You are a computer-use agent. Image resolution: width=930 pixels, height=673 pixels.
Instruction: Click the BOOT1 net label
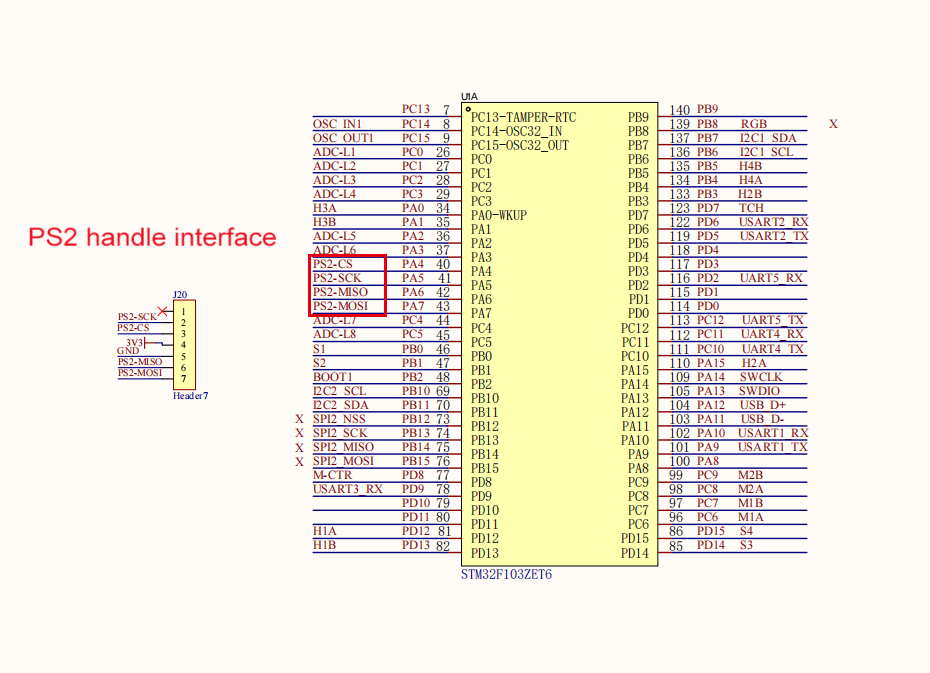pyautogui.click(x=333, y=377)
